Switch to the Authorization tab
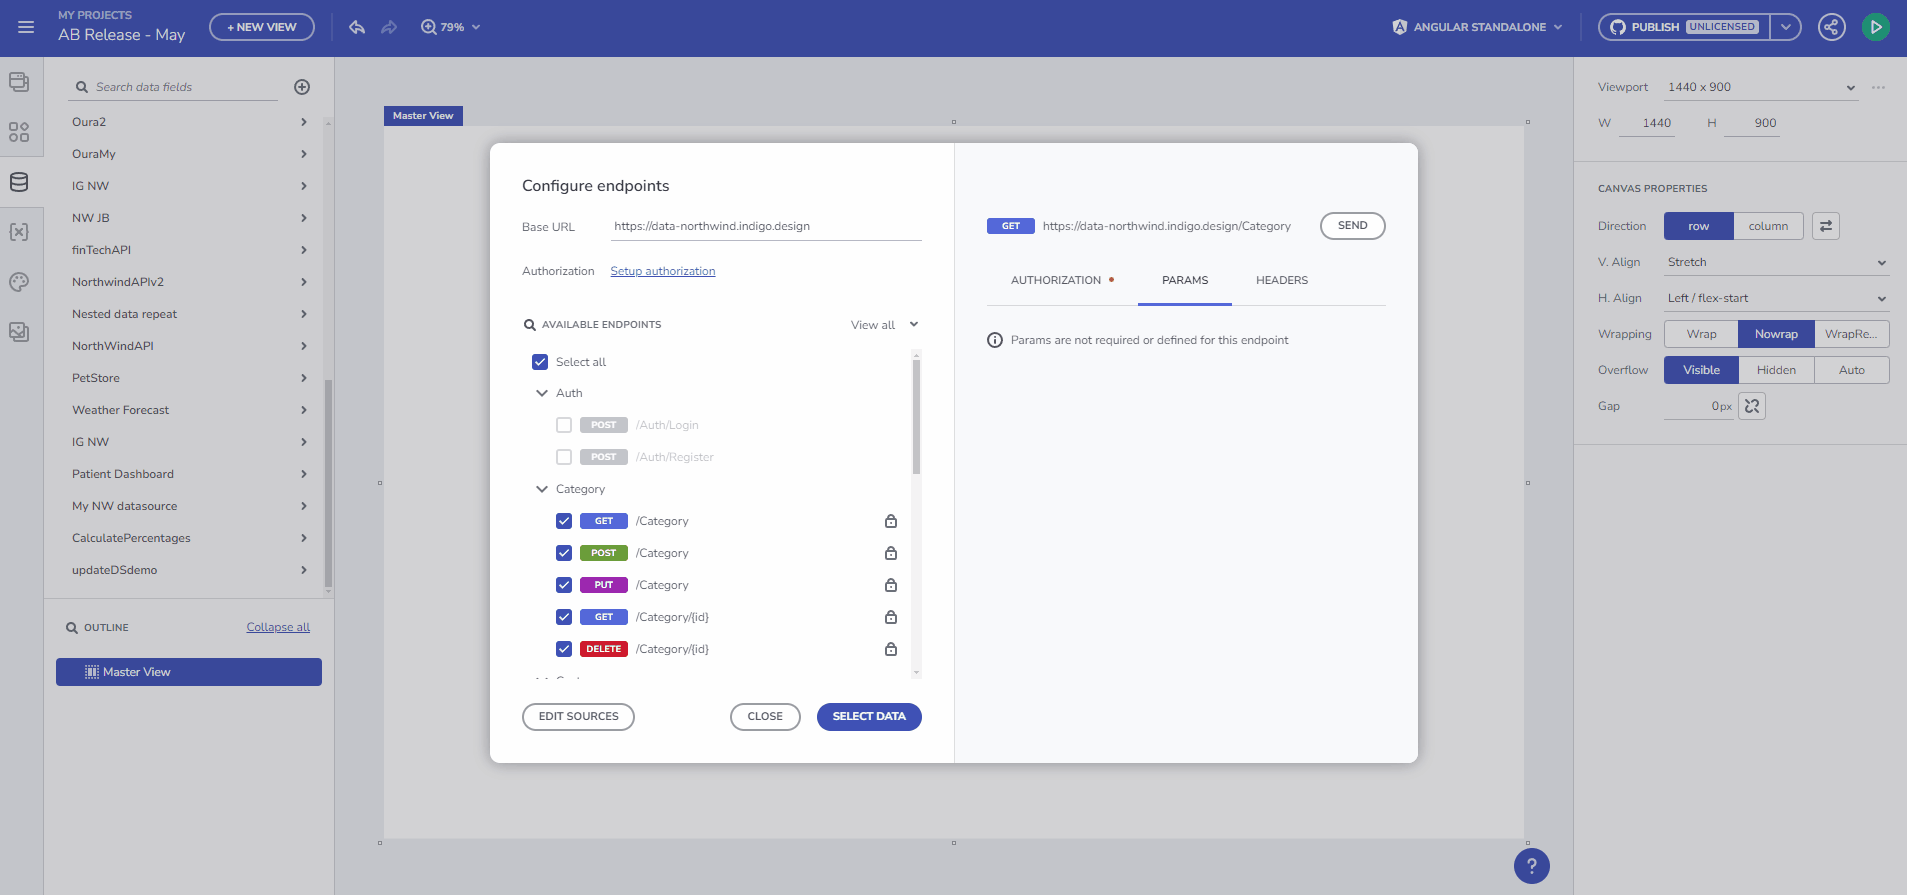The image size is (1907, 895). click(x=1062, y=280)
